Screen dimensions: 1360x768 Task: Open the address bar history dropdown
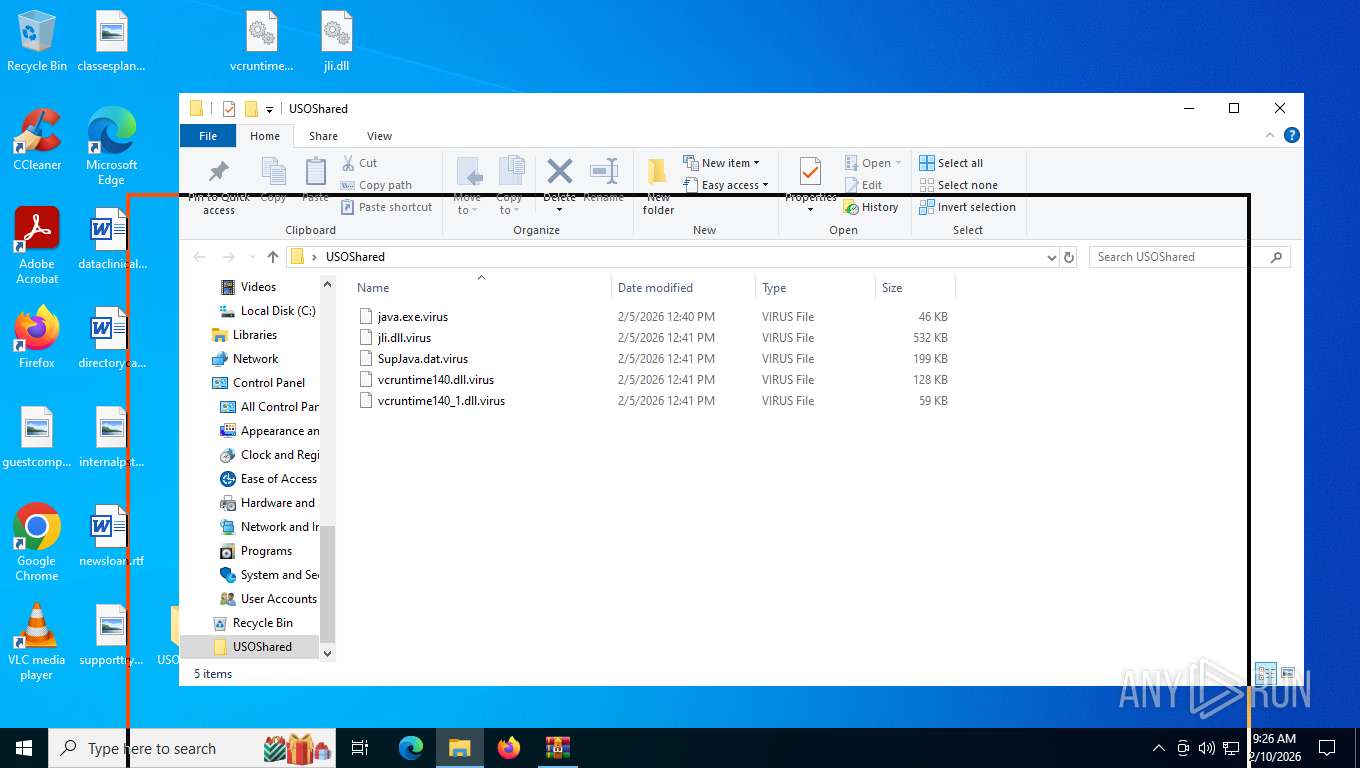pos(1051,257)
